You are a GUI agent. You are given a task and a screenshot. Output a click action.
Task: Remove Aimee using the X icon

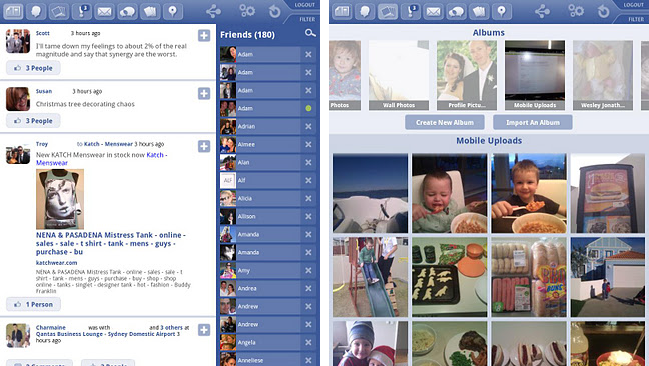pyautogui.click(x=308, y=144)
